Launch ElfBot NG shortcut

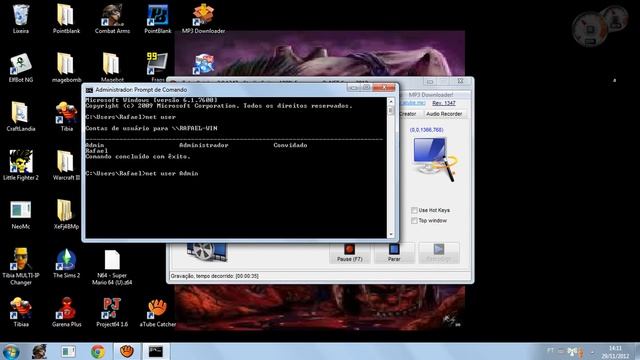[20, 68]
